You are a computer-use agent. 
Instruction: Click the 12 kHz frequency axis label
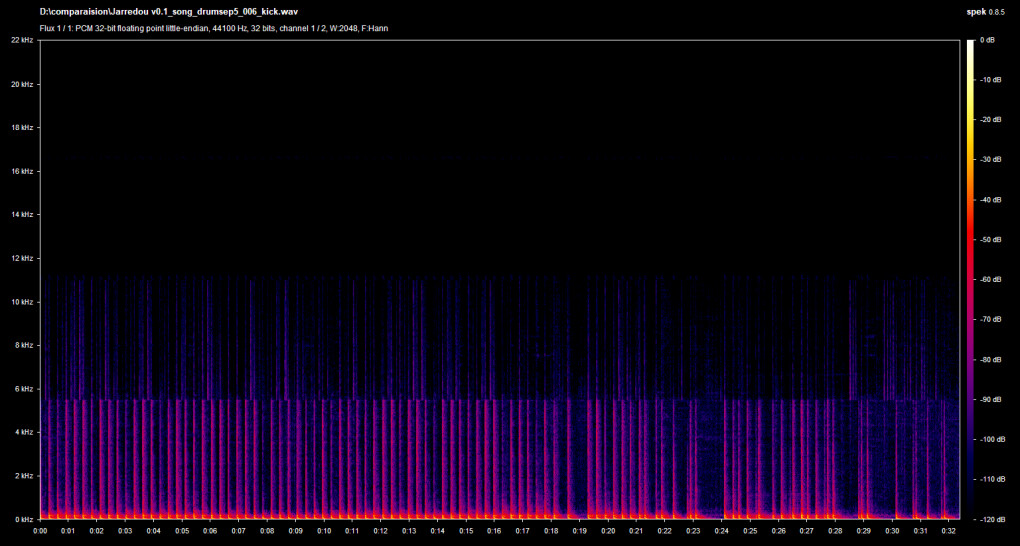23,258
